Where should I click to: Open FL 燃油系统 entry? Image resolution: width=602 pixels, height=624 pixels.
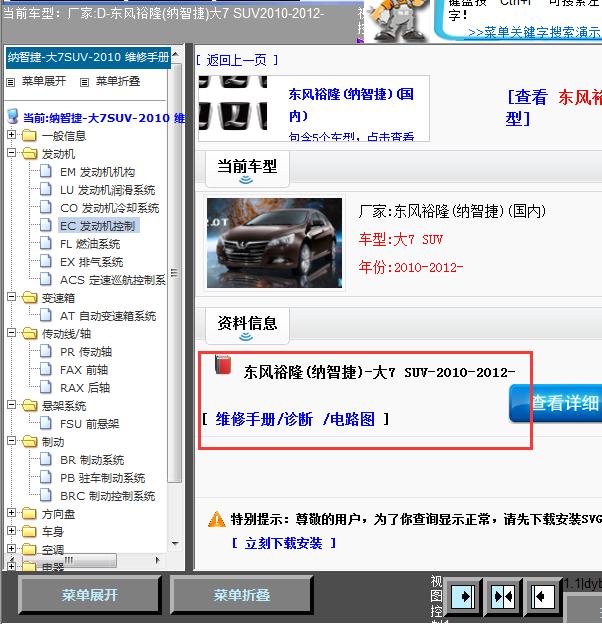pos(90,244)
